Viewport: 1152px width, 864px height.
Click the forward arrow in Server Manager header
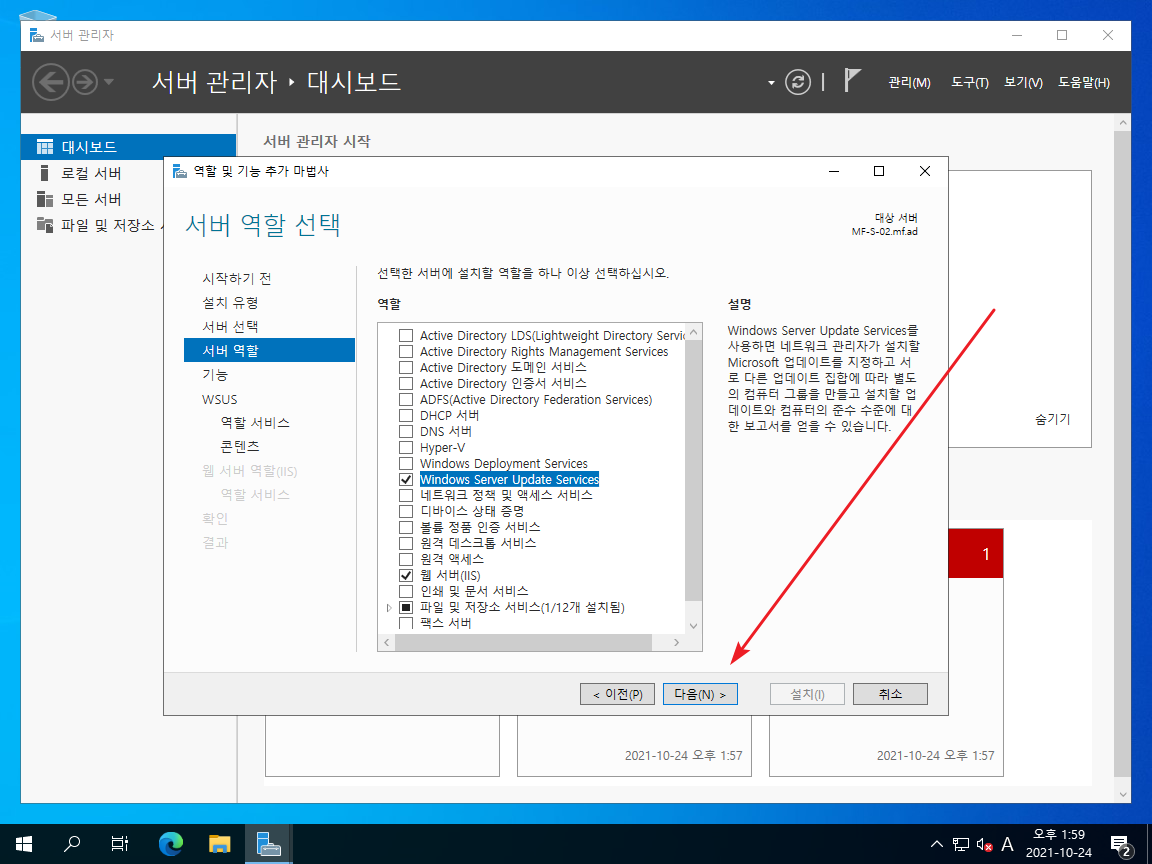pyautogui.click(x=85, y=82)
